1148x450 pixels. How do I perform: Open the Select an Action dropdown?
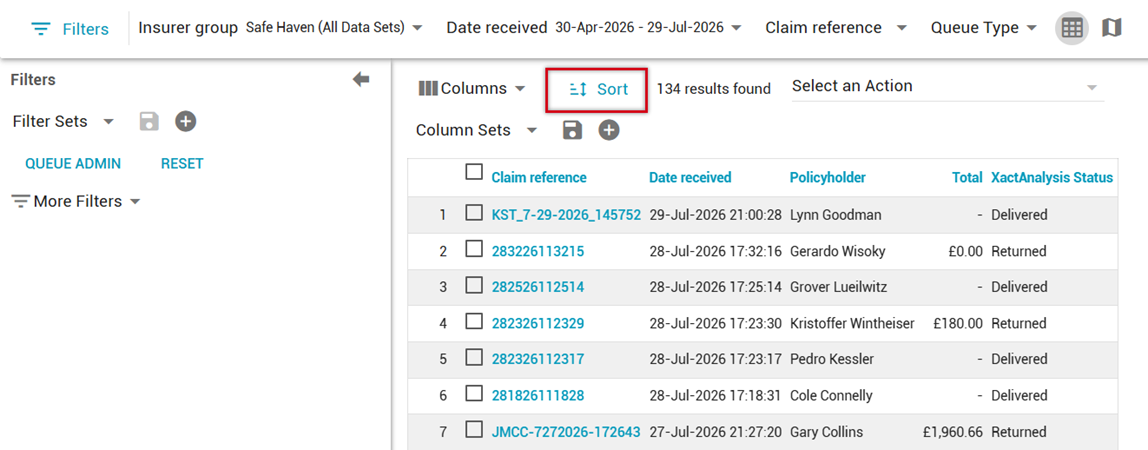(x=947, y=86)
